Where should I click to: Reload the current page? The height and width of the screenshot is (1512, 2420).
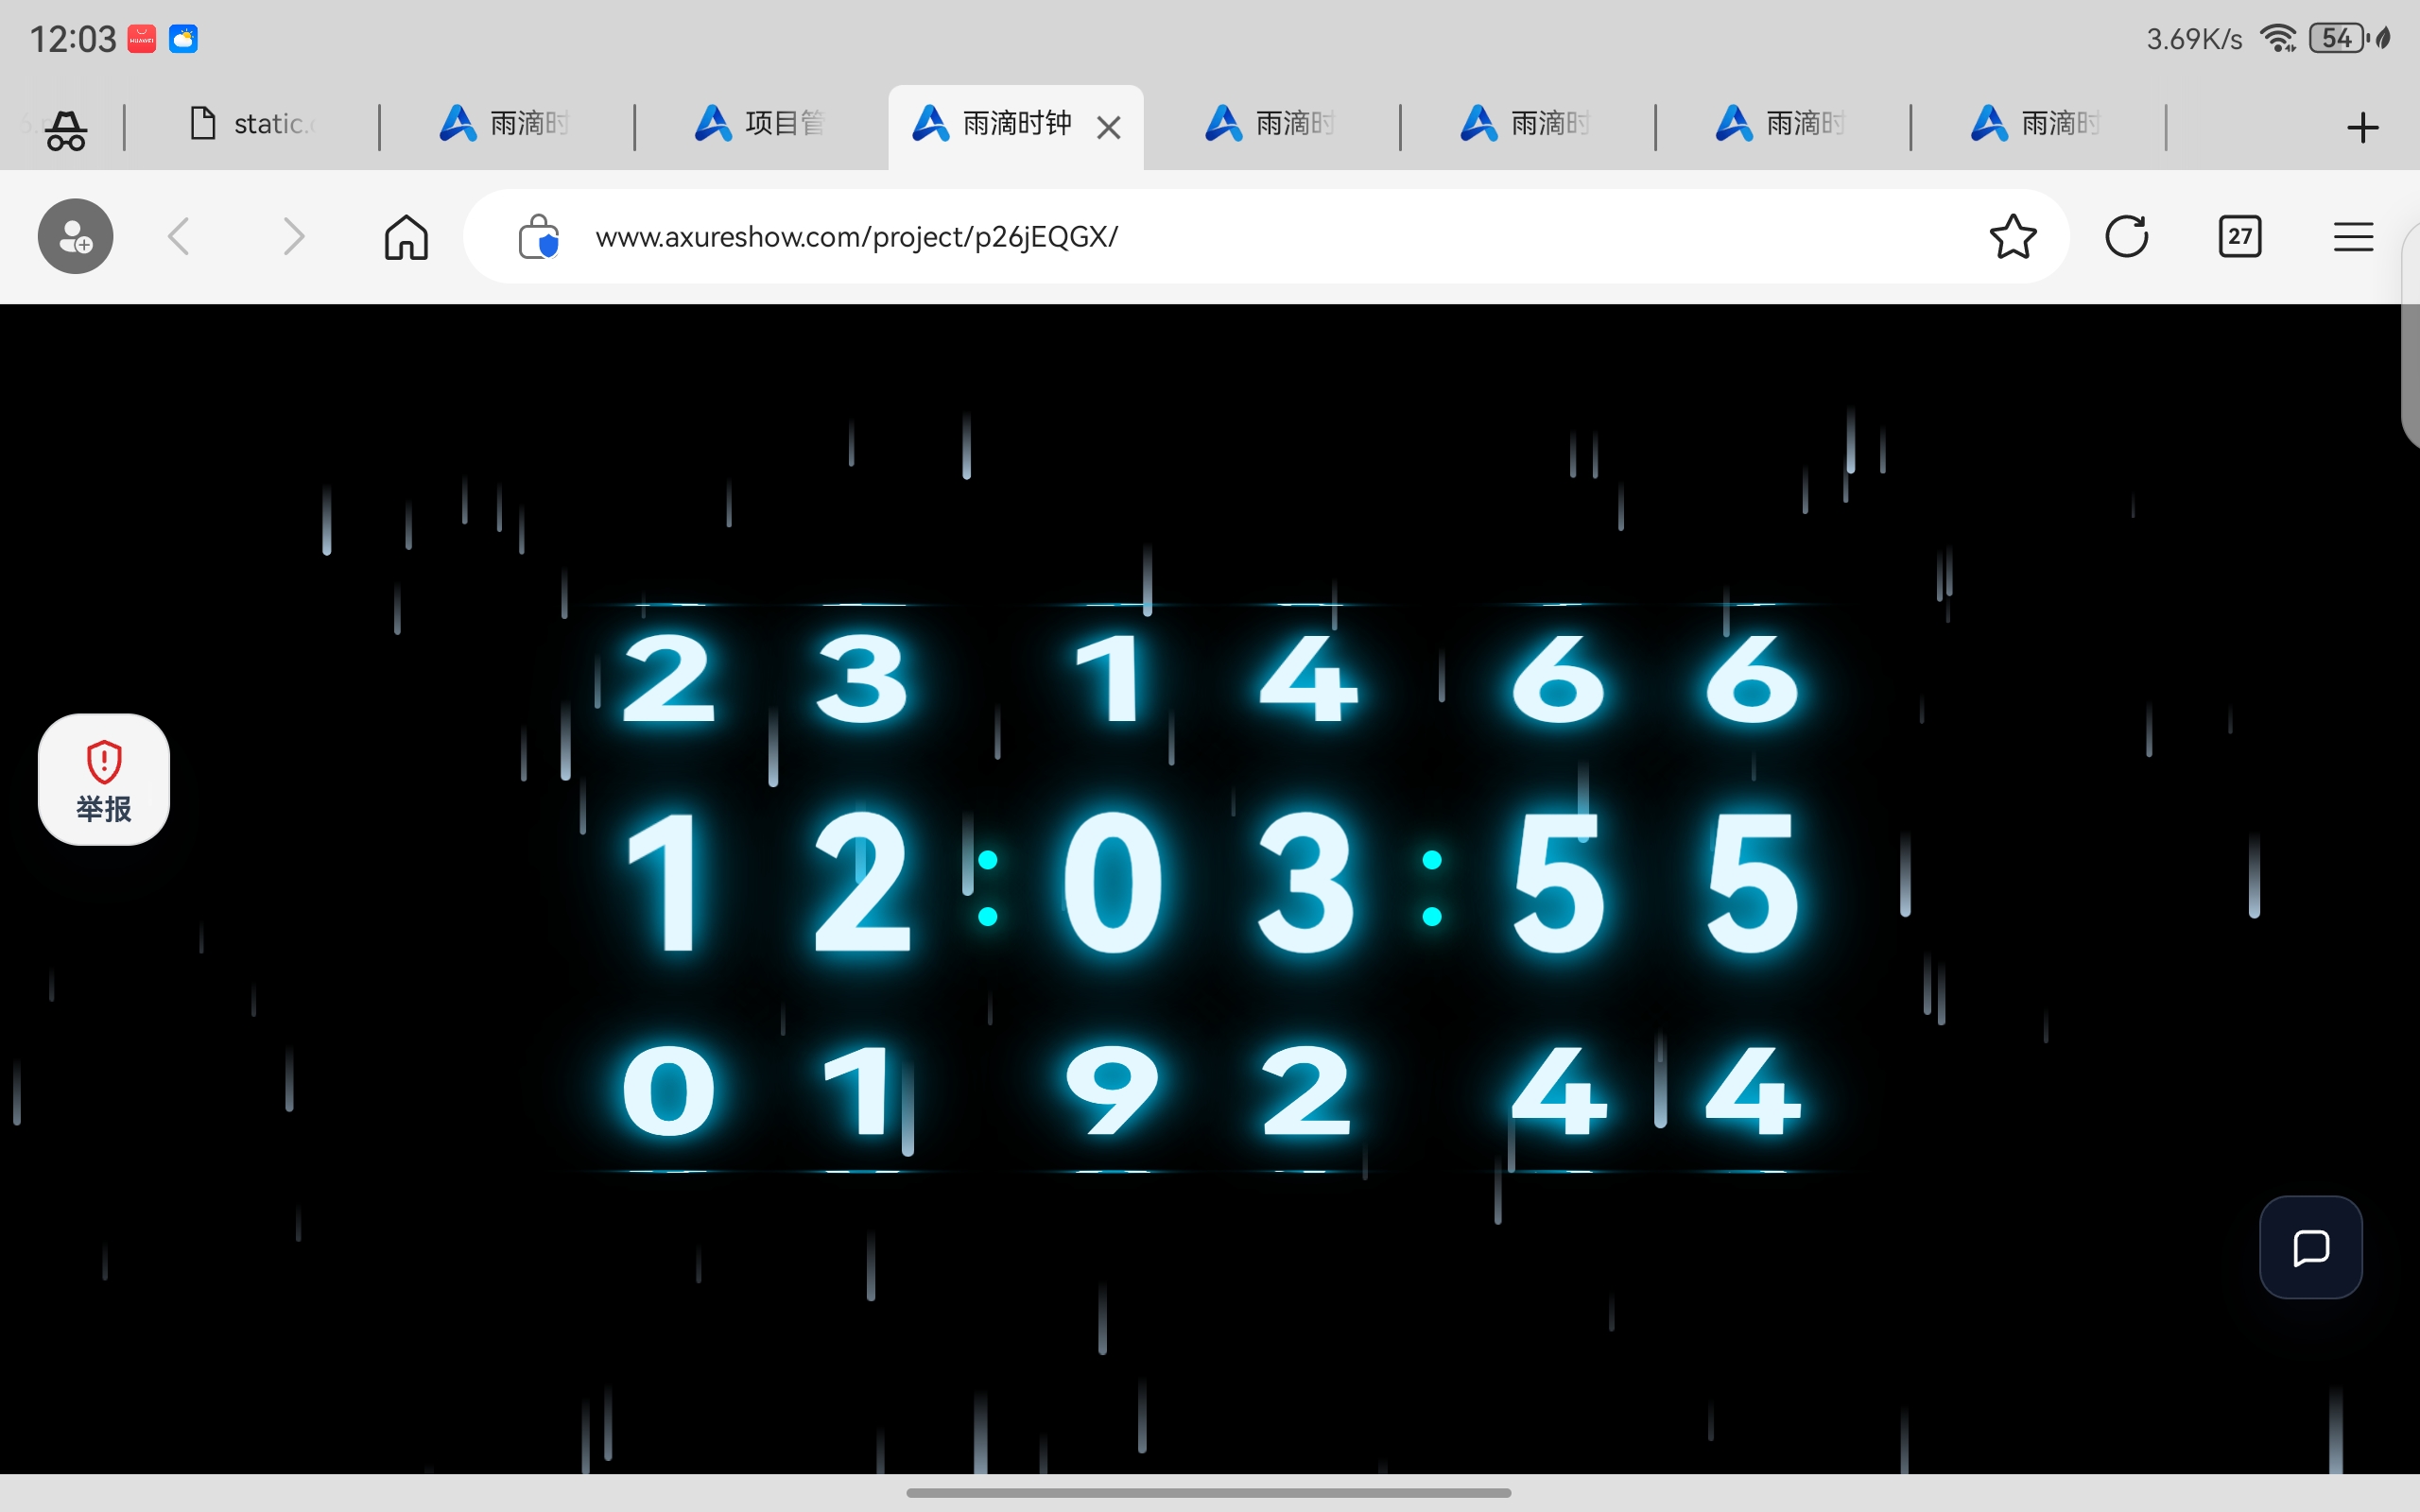point(2126,237)
